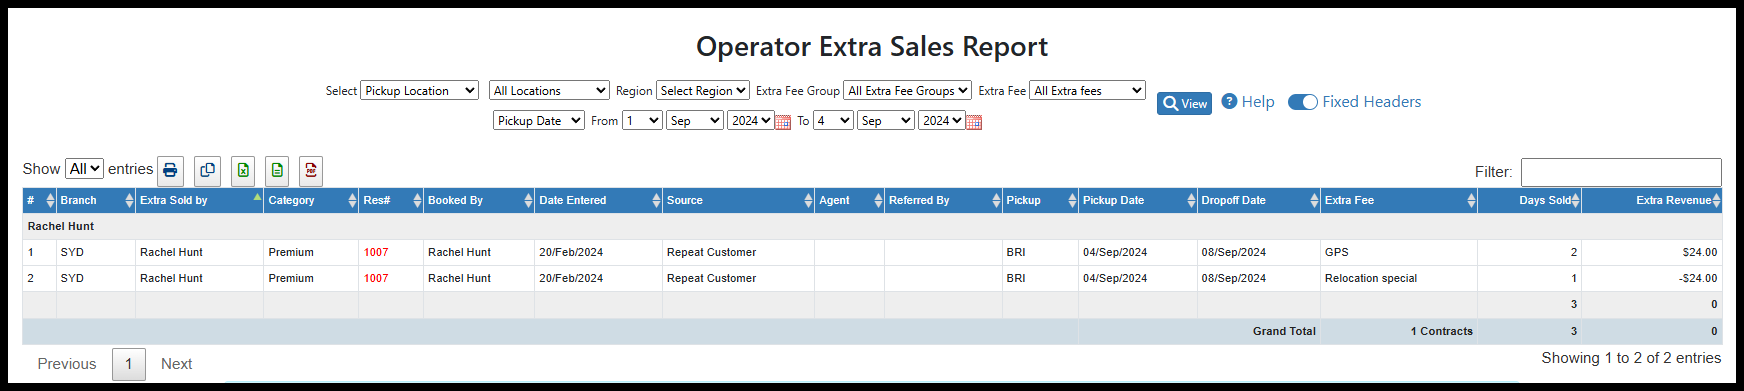Sort by Pickup Date column header
The width and height of the screenshot is (1744, 391).
[1138, 200]
